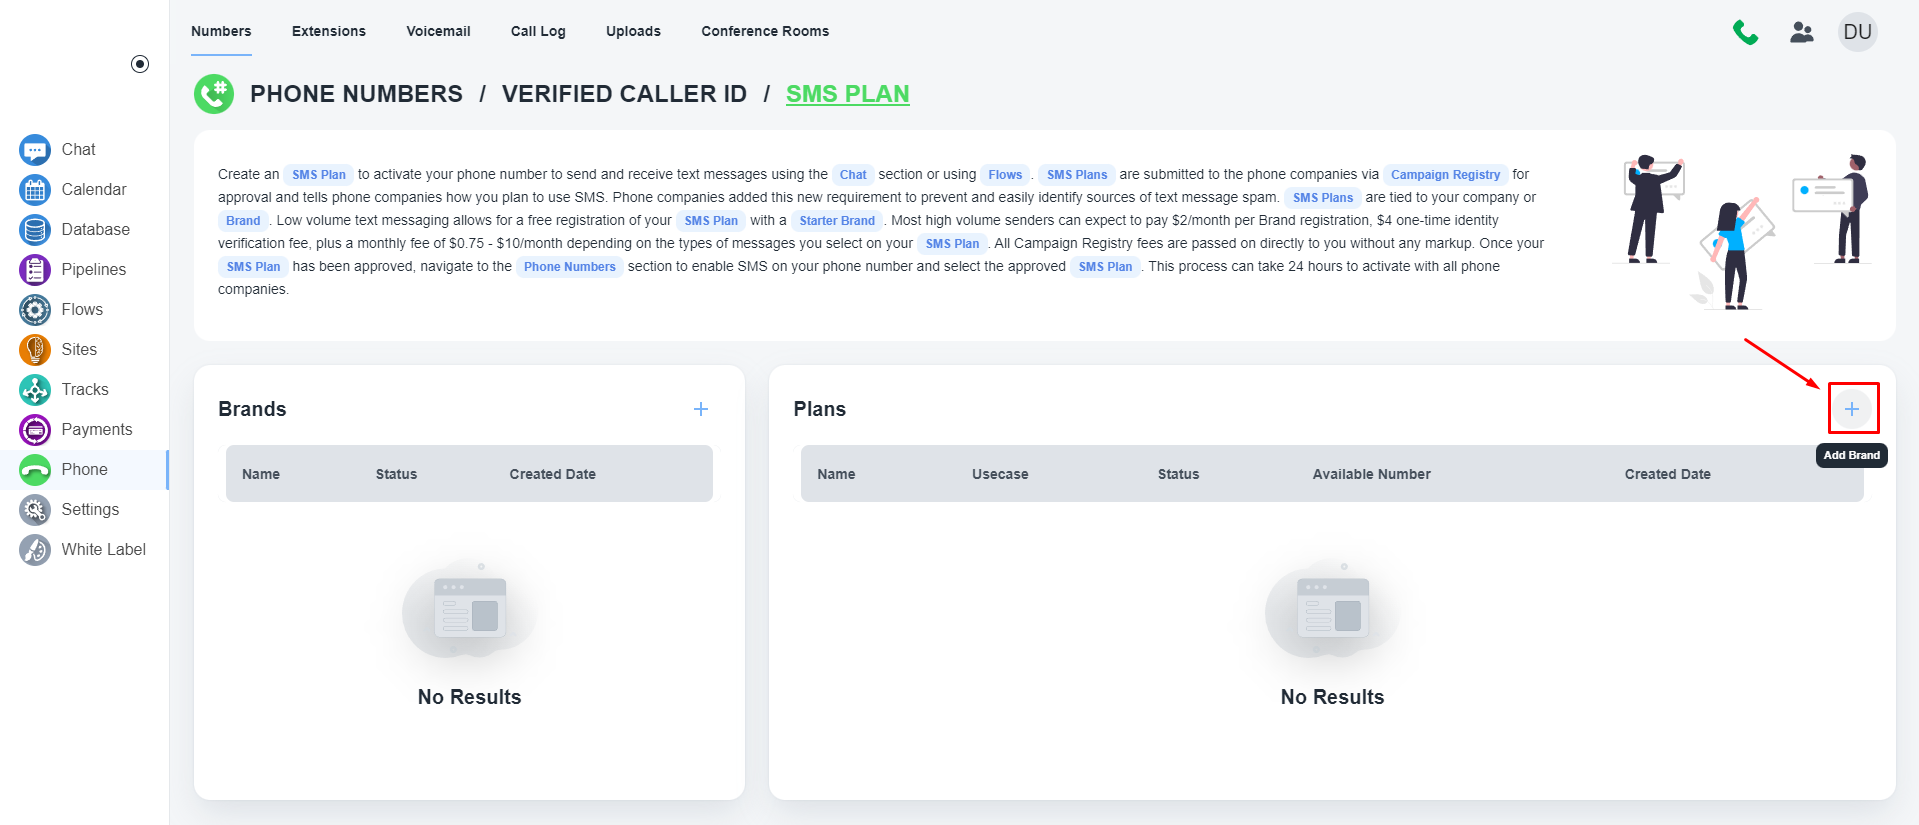Switch to the Voicemail tab
Screen dimensions: 1919x825
438,31
